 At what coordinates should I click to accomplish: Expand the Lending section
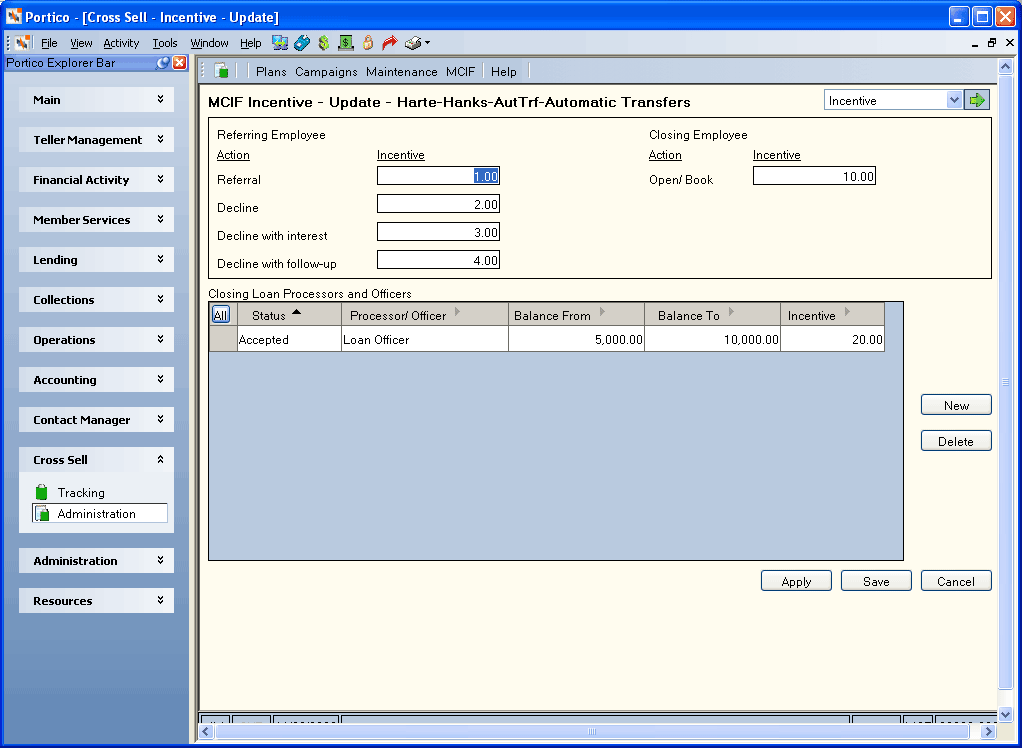(x=96, y=259)
